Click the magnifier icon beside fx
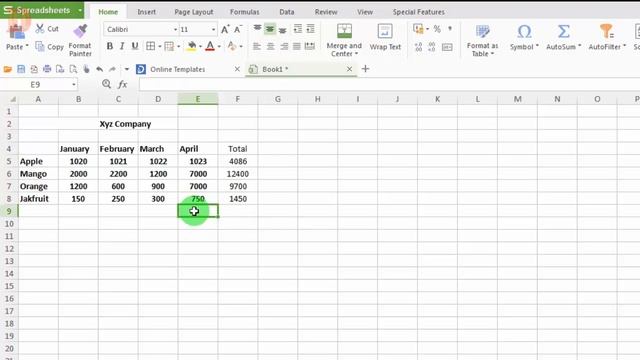Image resolution: width=640 pixels, height=360 pixels. click(107, 84)
